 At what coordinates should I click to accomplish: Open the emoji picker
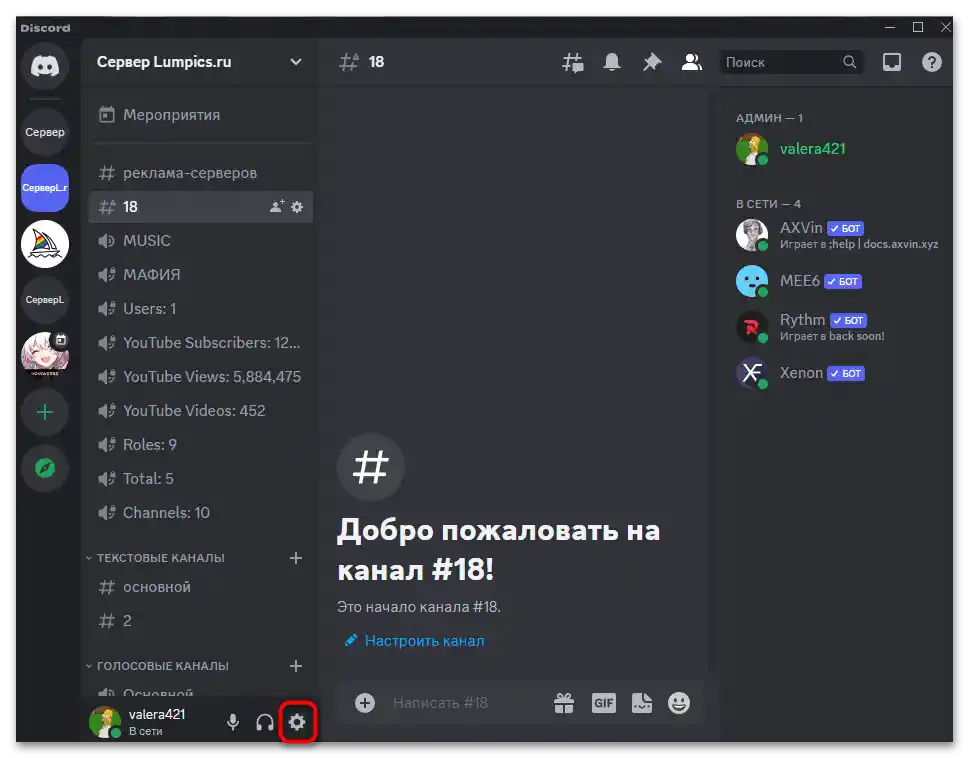[679, 702]
